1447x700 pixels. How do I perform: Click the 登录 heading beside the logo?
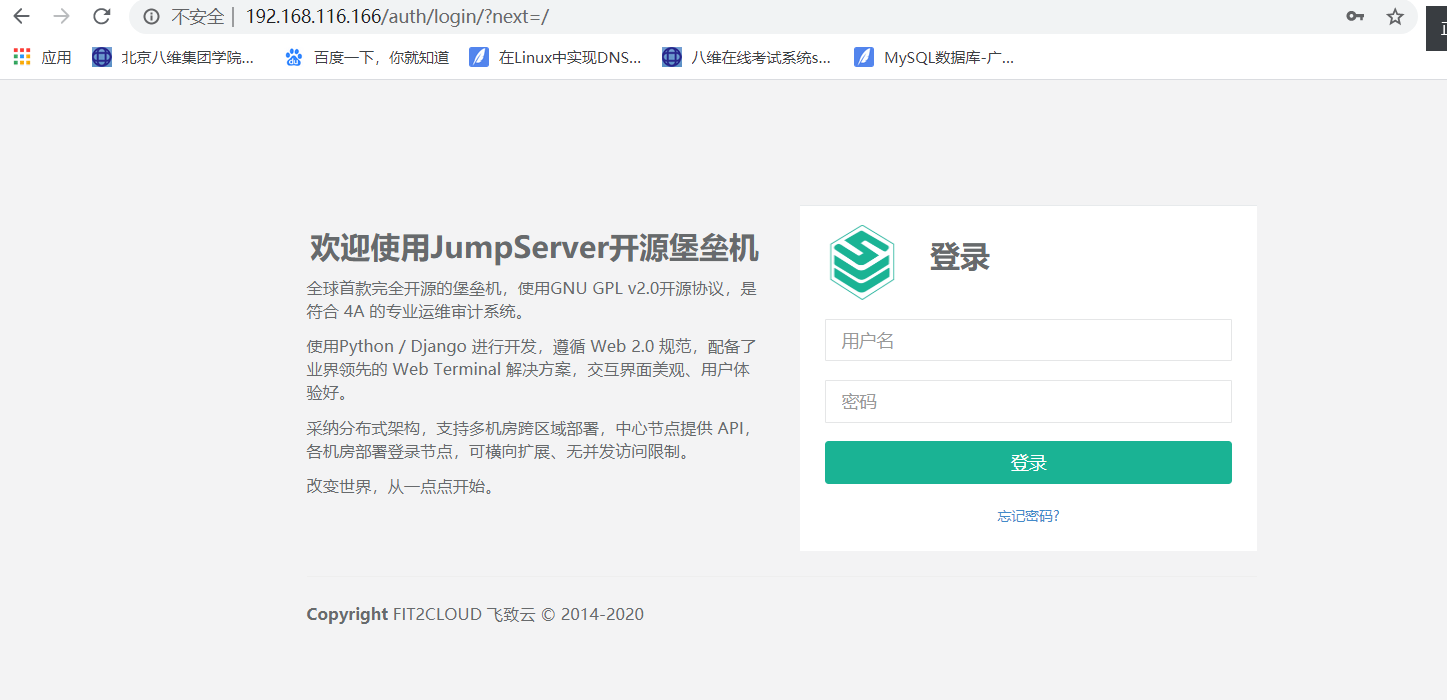pos(960,257)
